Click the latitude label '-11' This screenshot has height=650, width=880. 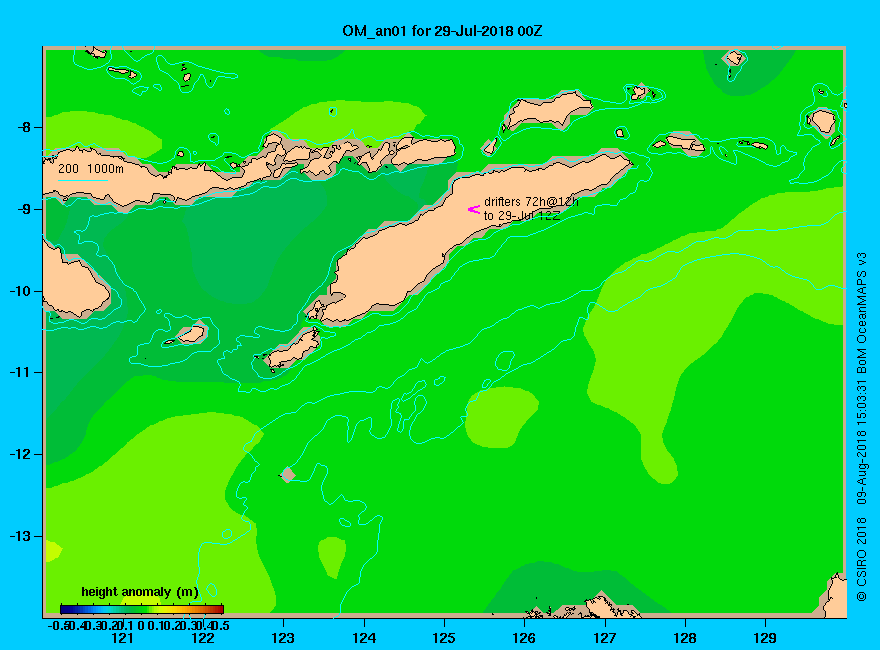21,372
